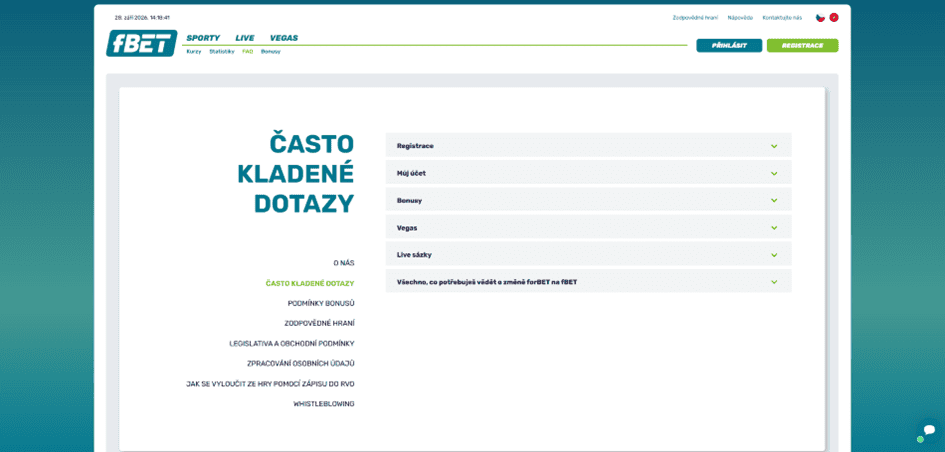Screen dimensions: 945x452
Task: Select the FAQ submenu item
Action: 248,52
